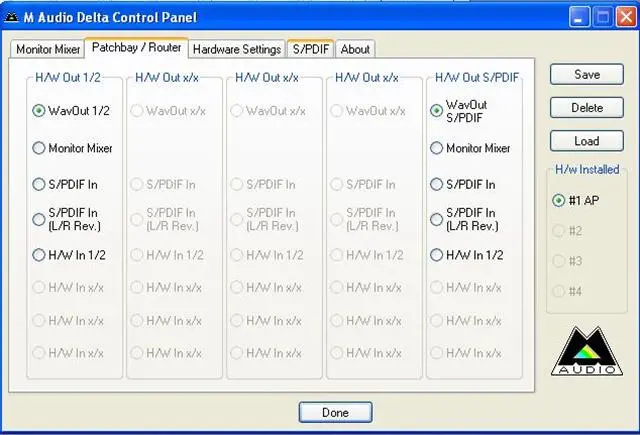Click the title bar M-Audio app icon
The image size is (640, 435).
12,17
